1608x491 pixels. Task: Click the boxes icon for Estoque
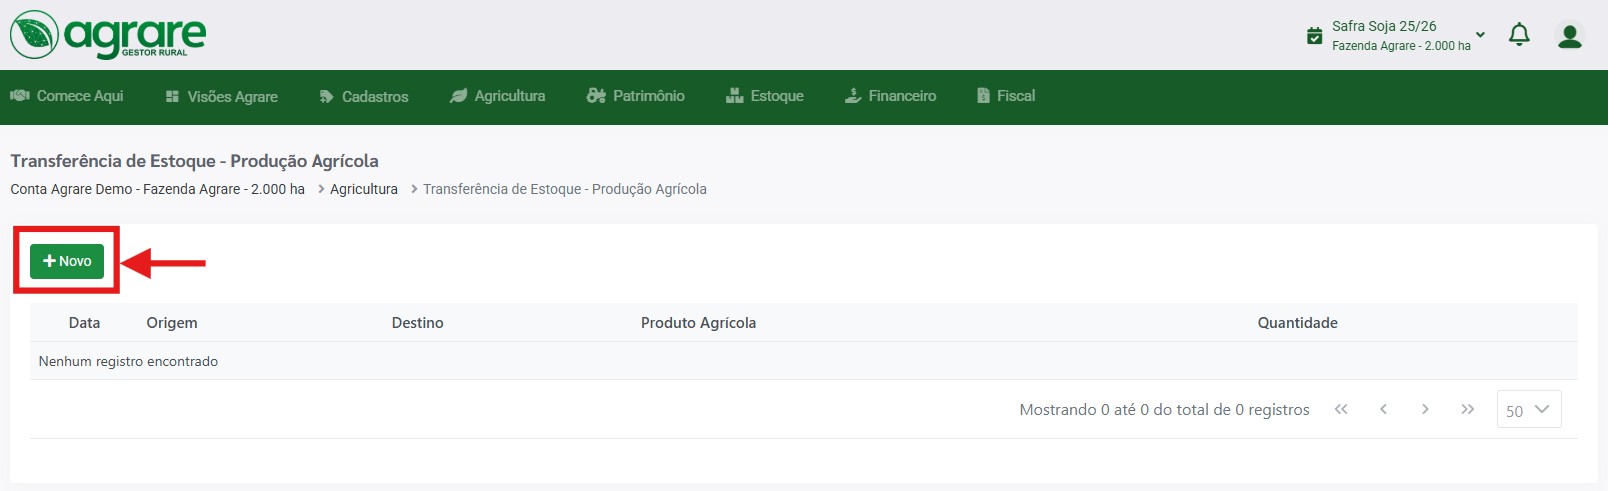click(x=734, y=96)
